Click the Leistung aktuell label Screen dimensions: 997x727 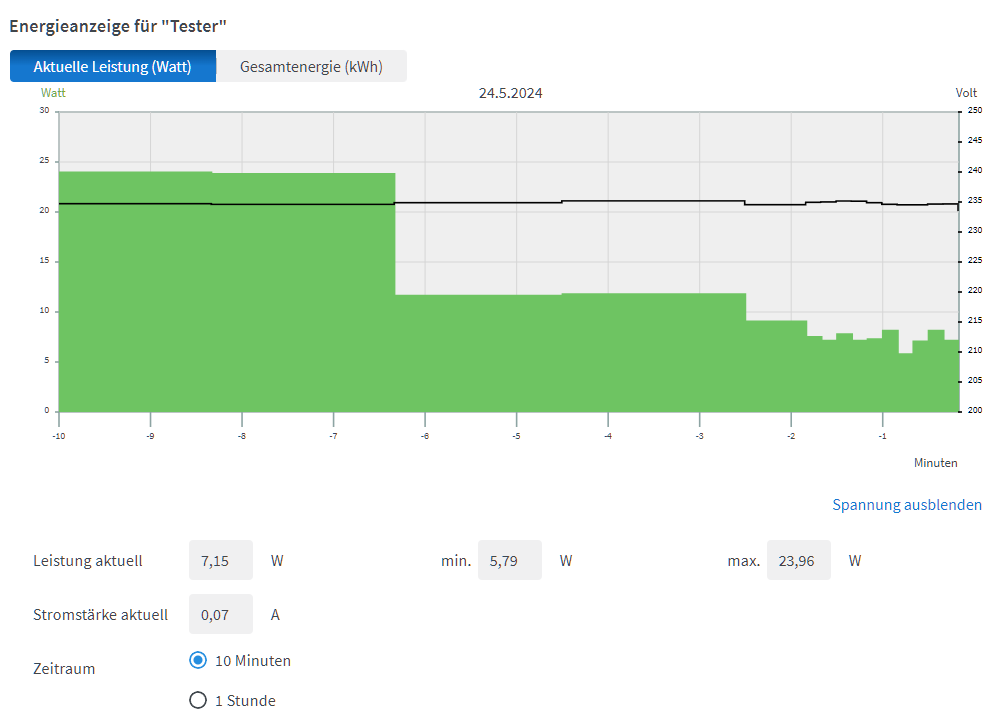88,560
